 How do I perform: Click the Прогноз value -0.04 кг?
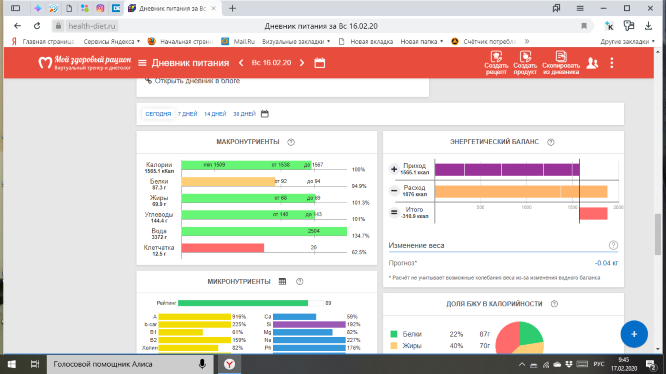pyautogui.click(x=606, y=263)
